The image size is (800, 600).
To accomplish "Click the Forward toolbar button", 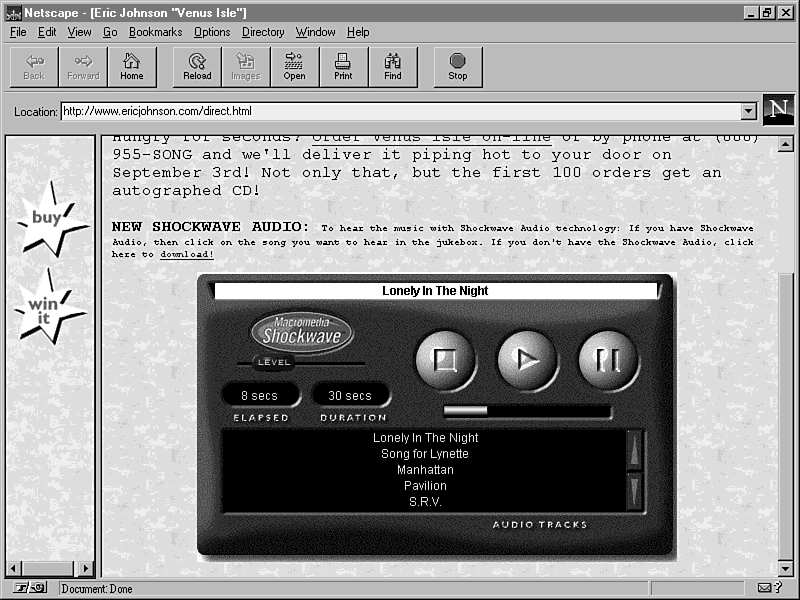I will 83,67.
